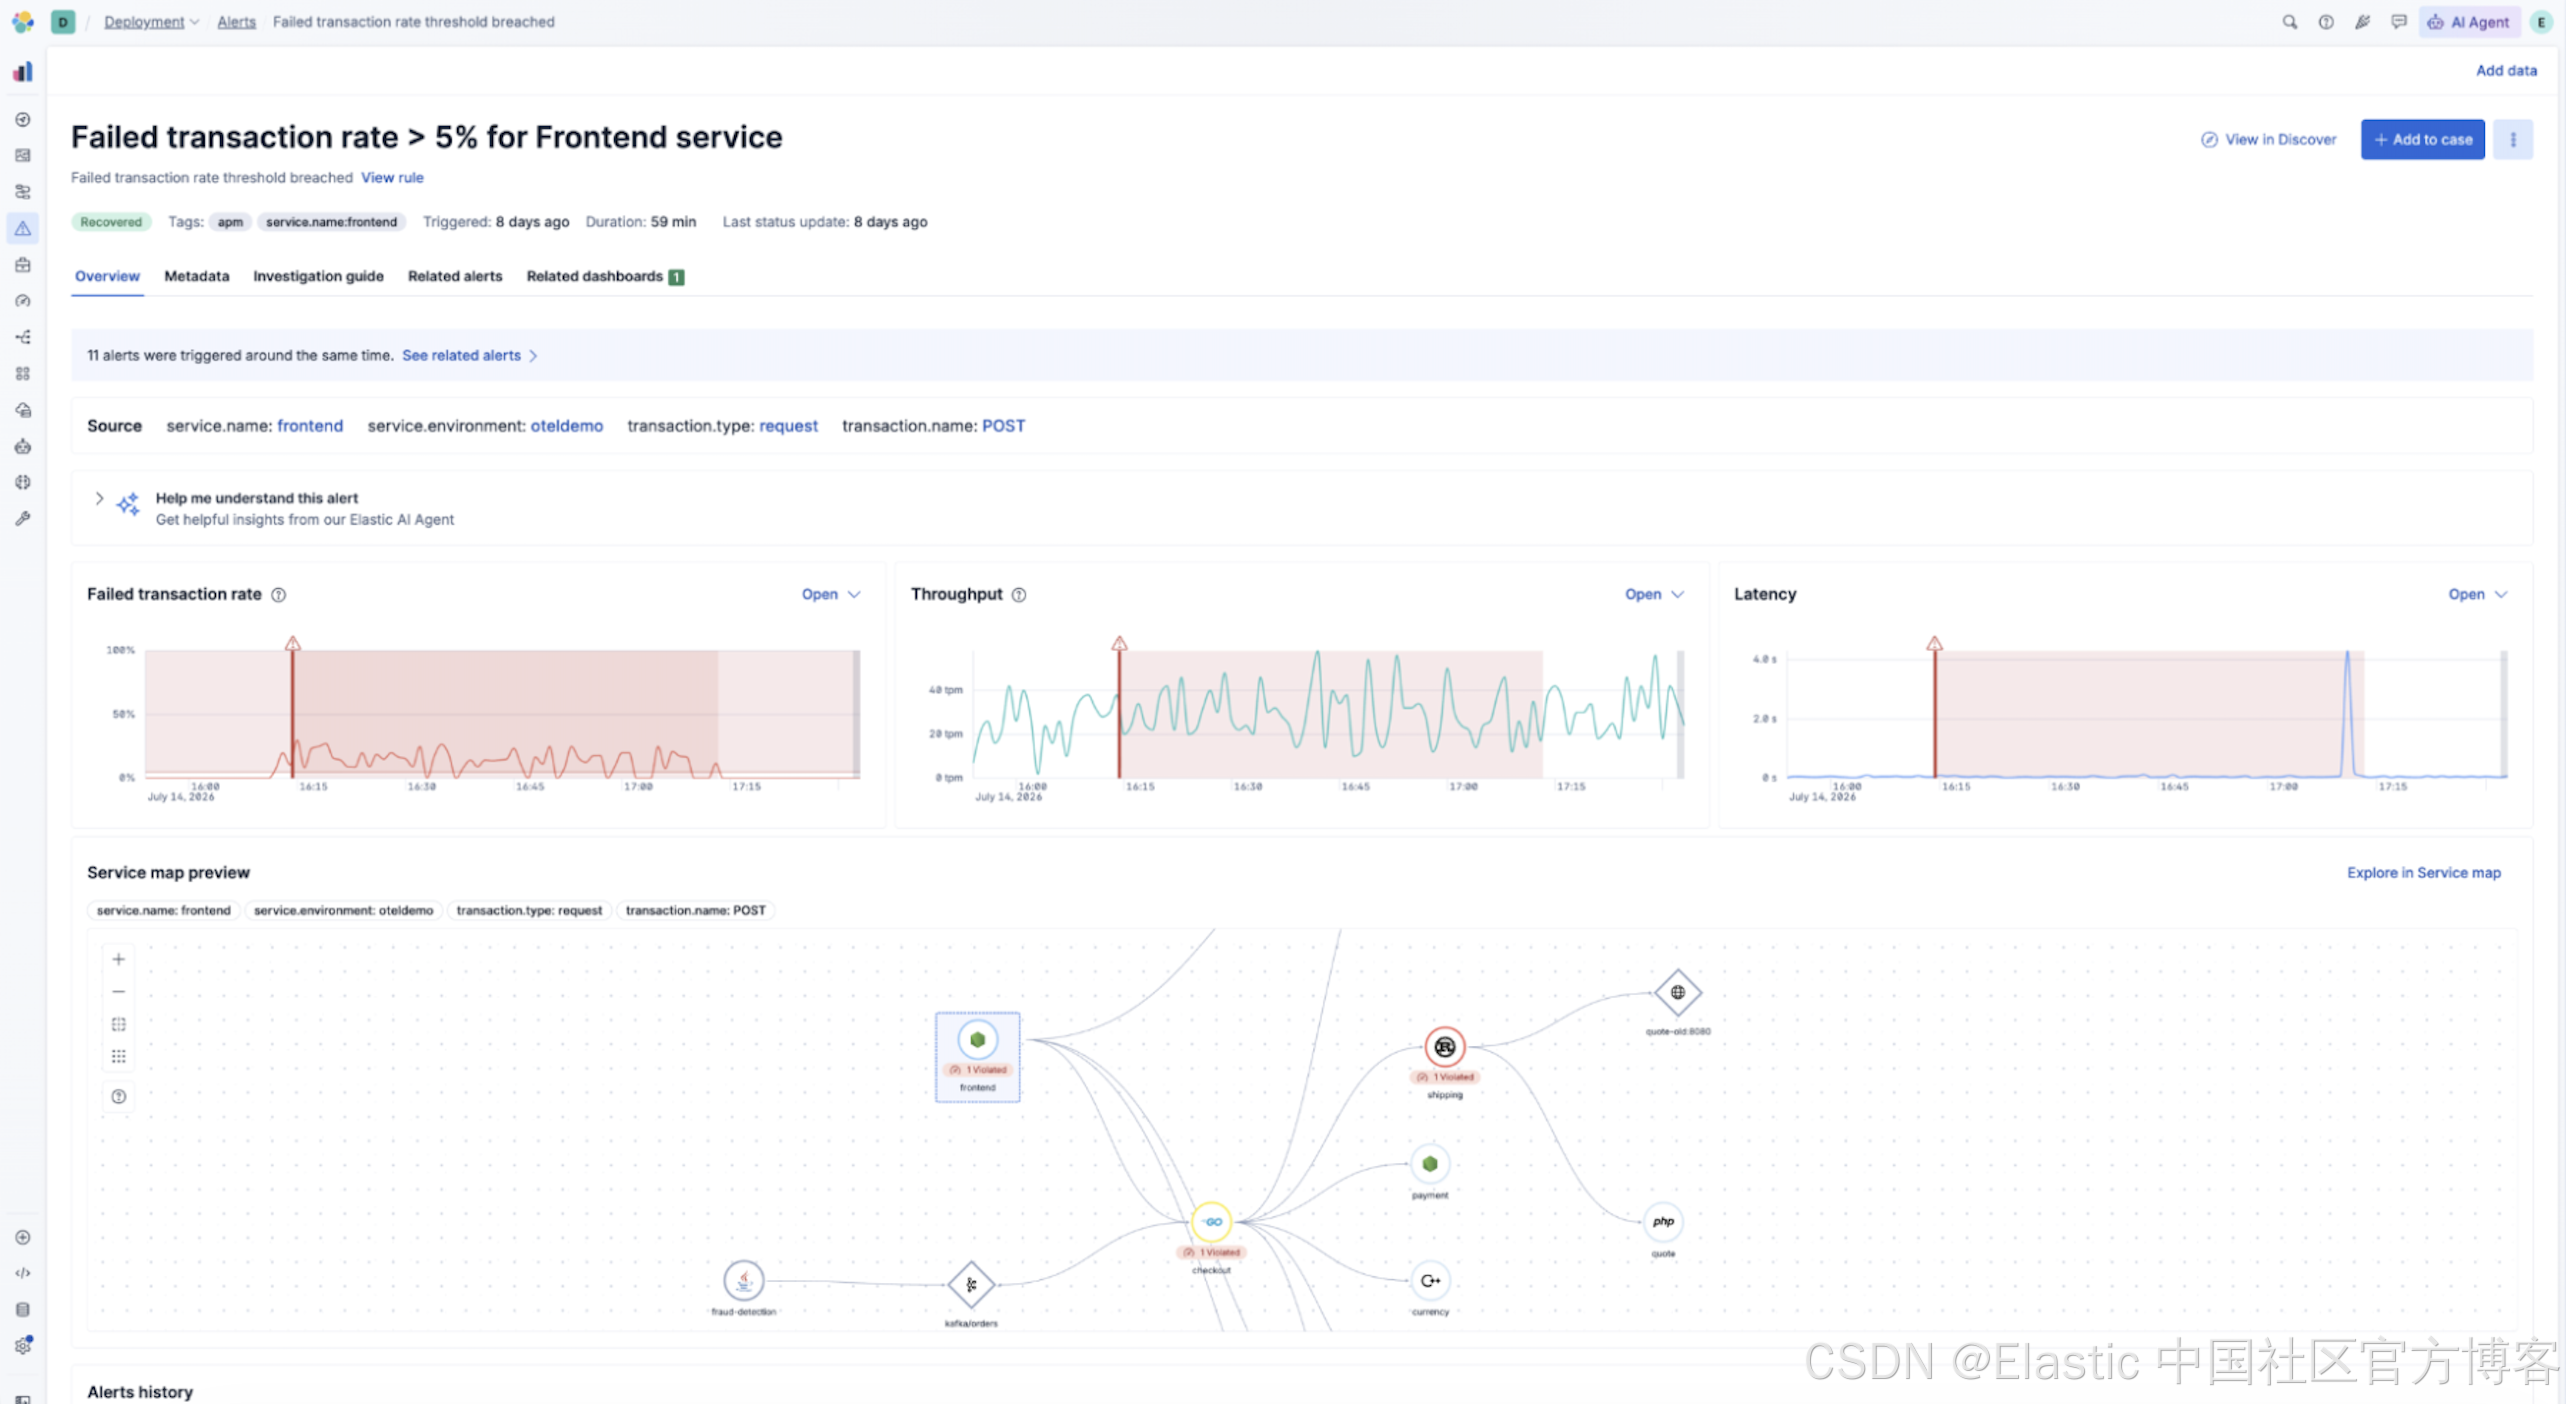
Task: Go to Alerts breadcrumb
Action: [237, 22]
